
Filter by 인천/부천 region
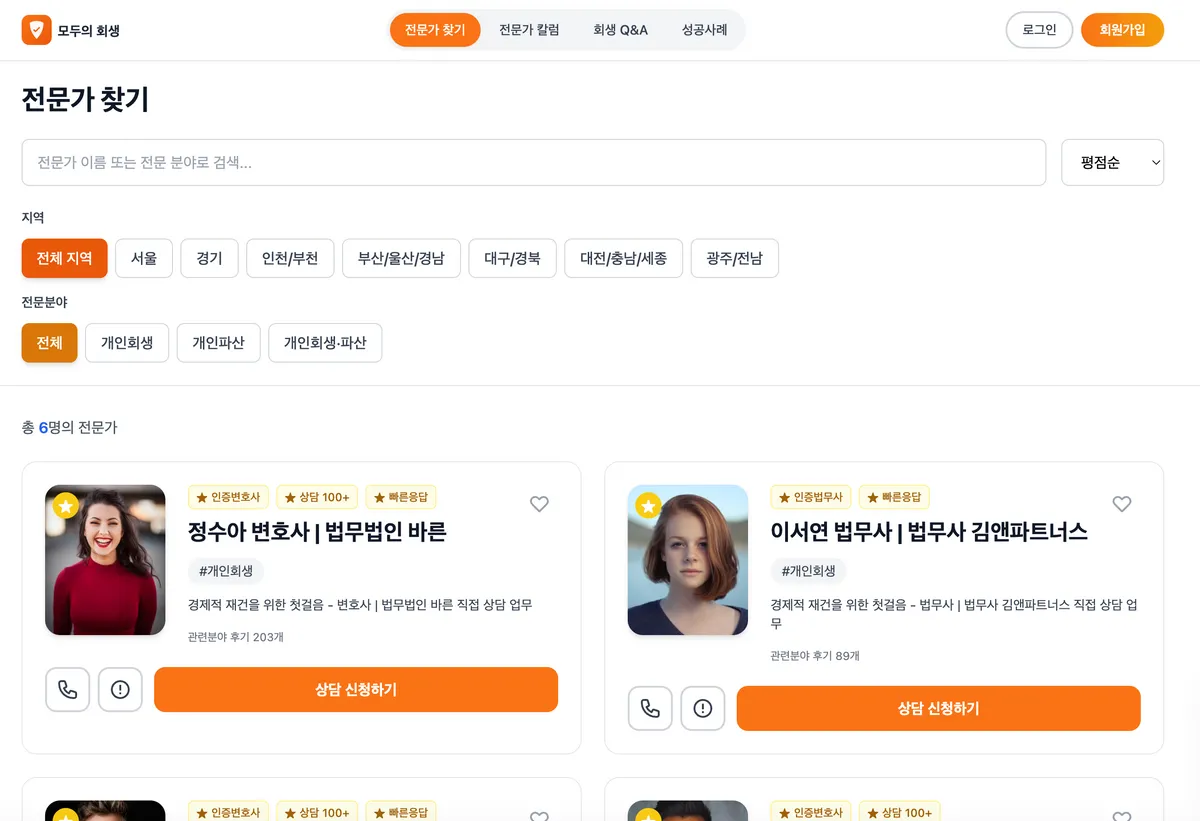click(x=290, y=258)
